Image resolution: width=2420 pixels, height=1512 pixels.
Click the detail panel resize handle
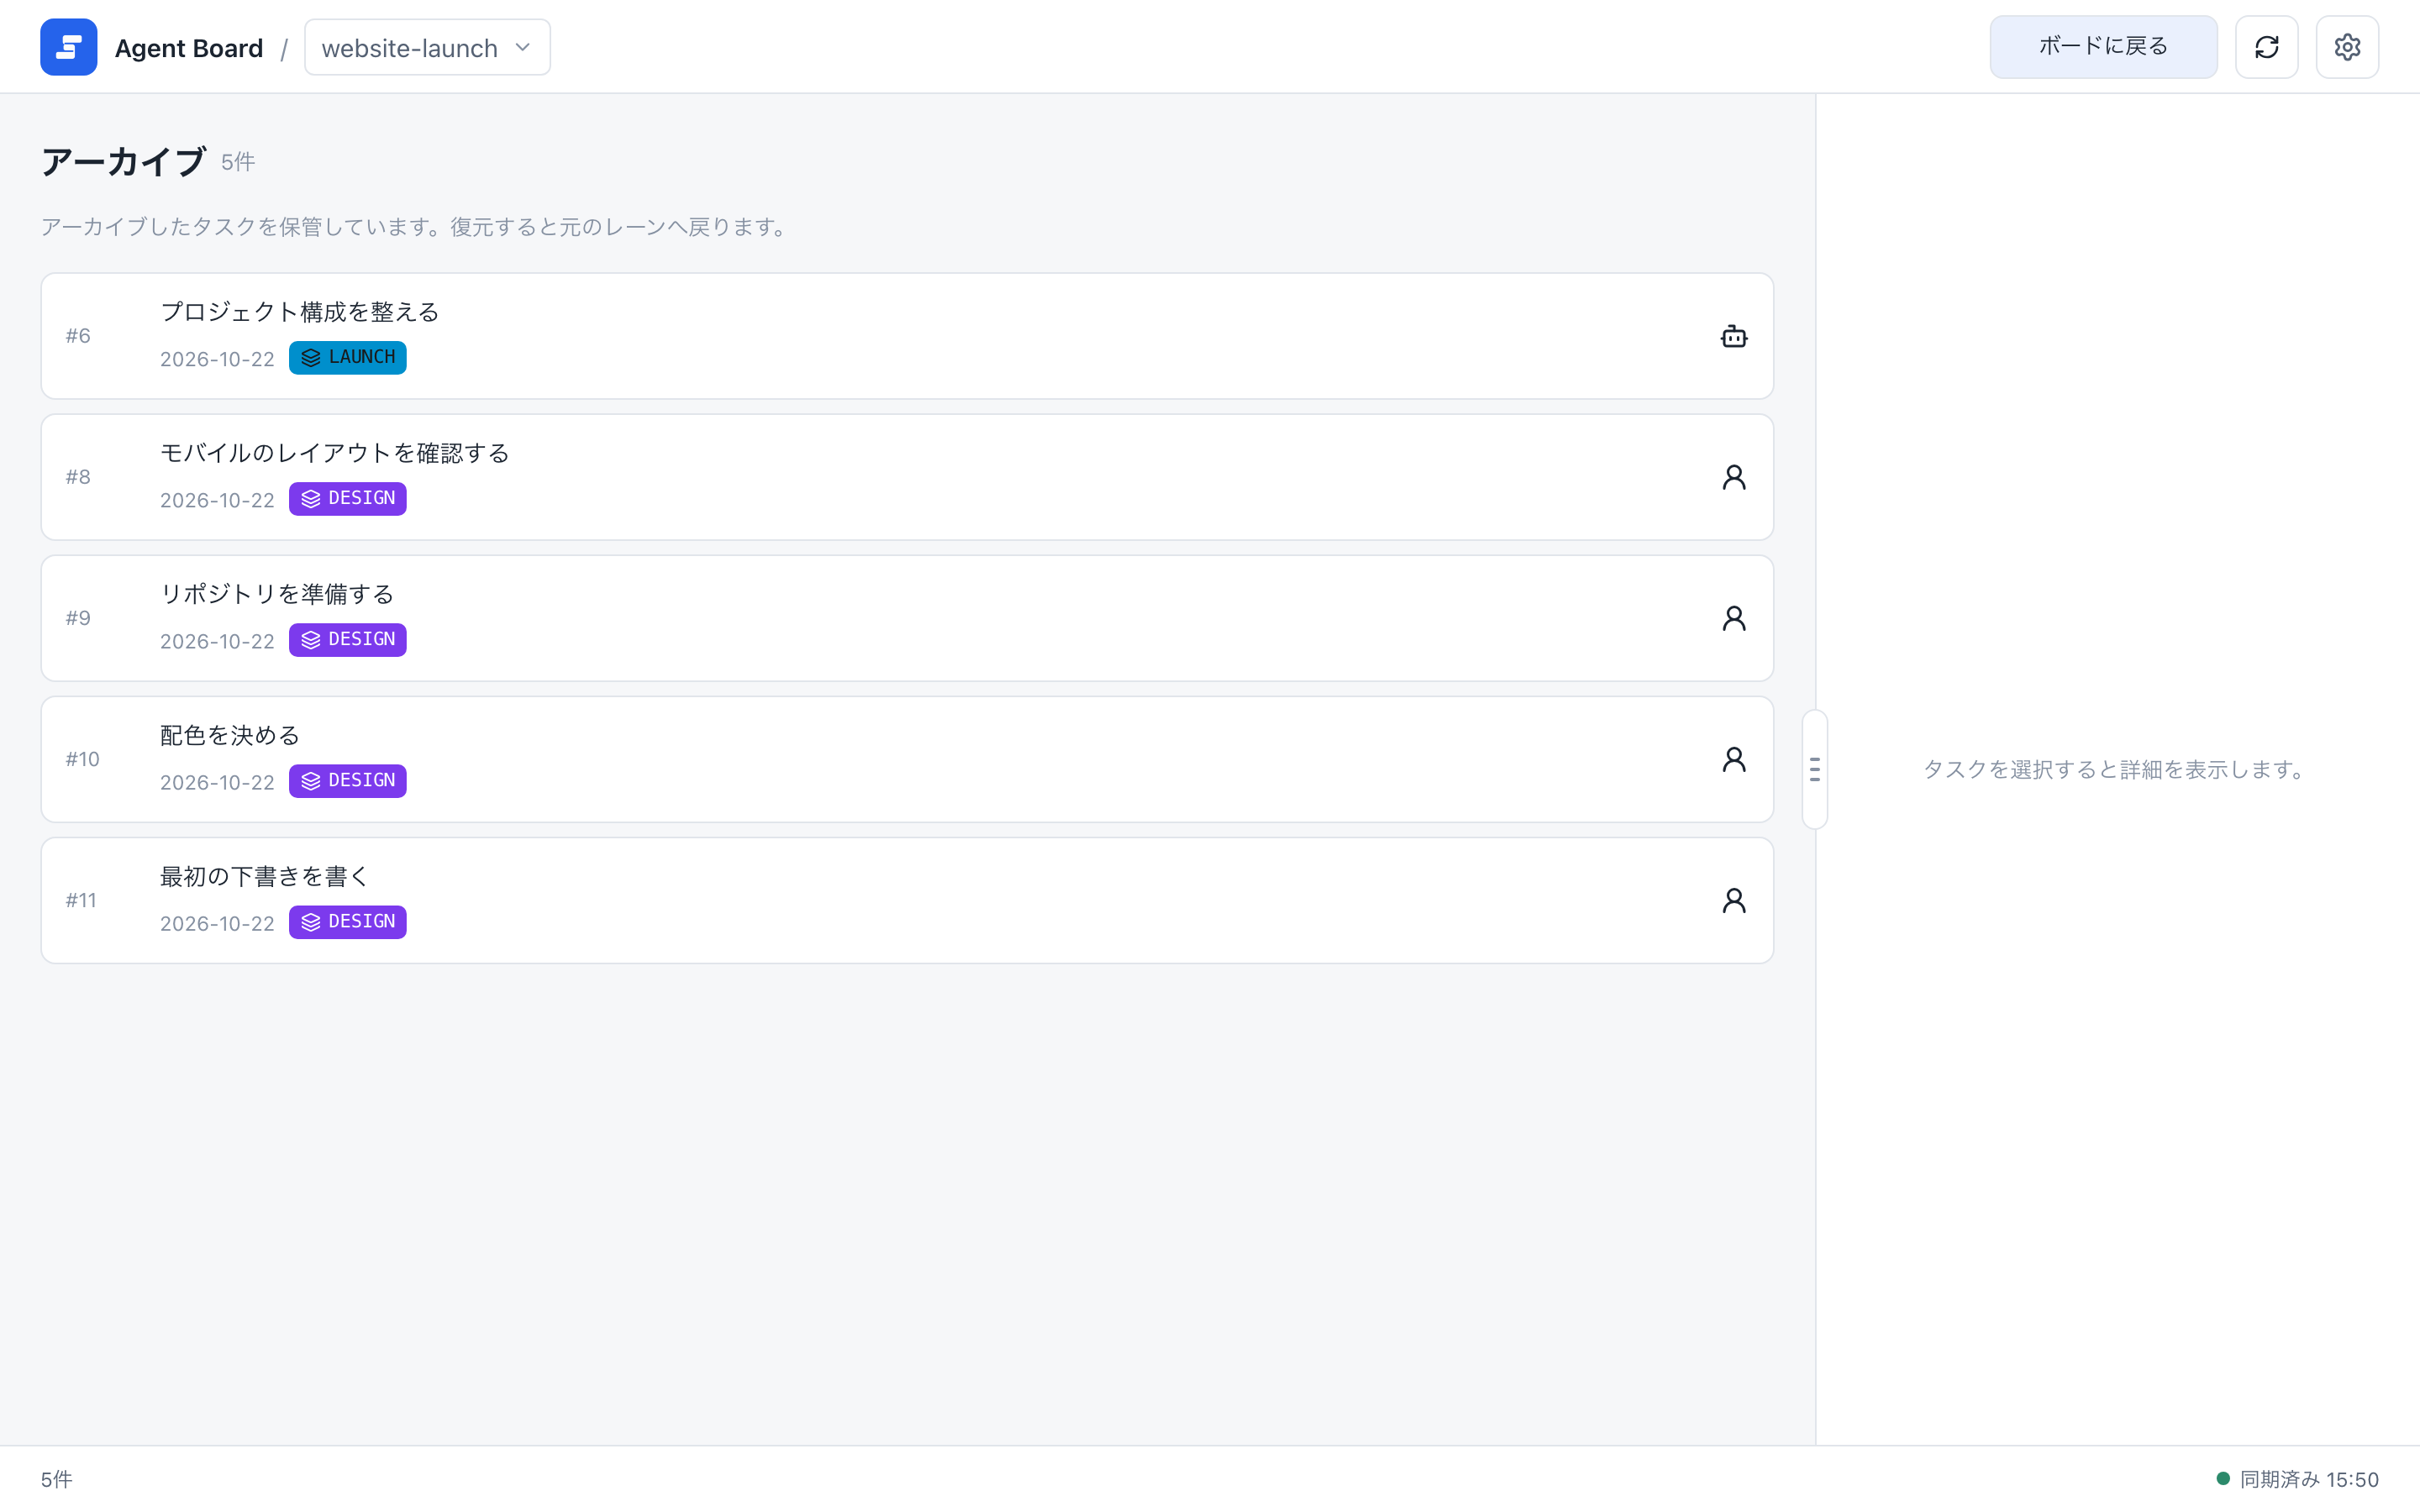[1815, 769]
